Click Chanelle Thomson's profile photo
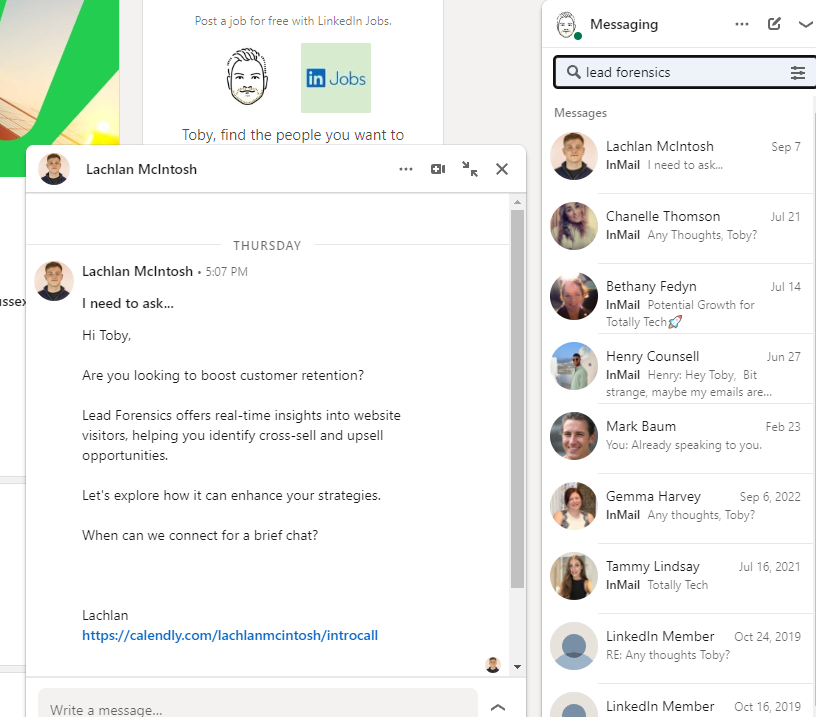 574,226
